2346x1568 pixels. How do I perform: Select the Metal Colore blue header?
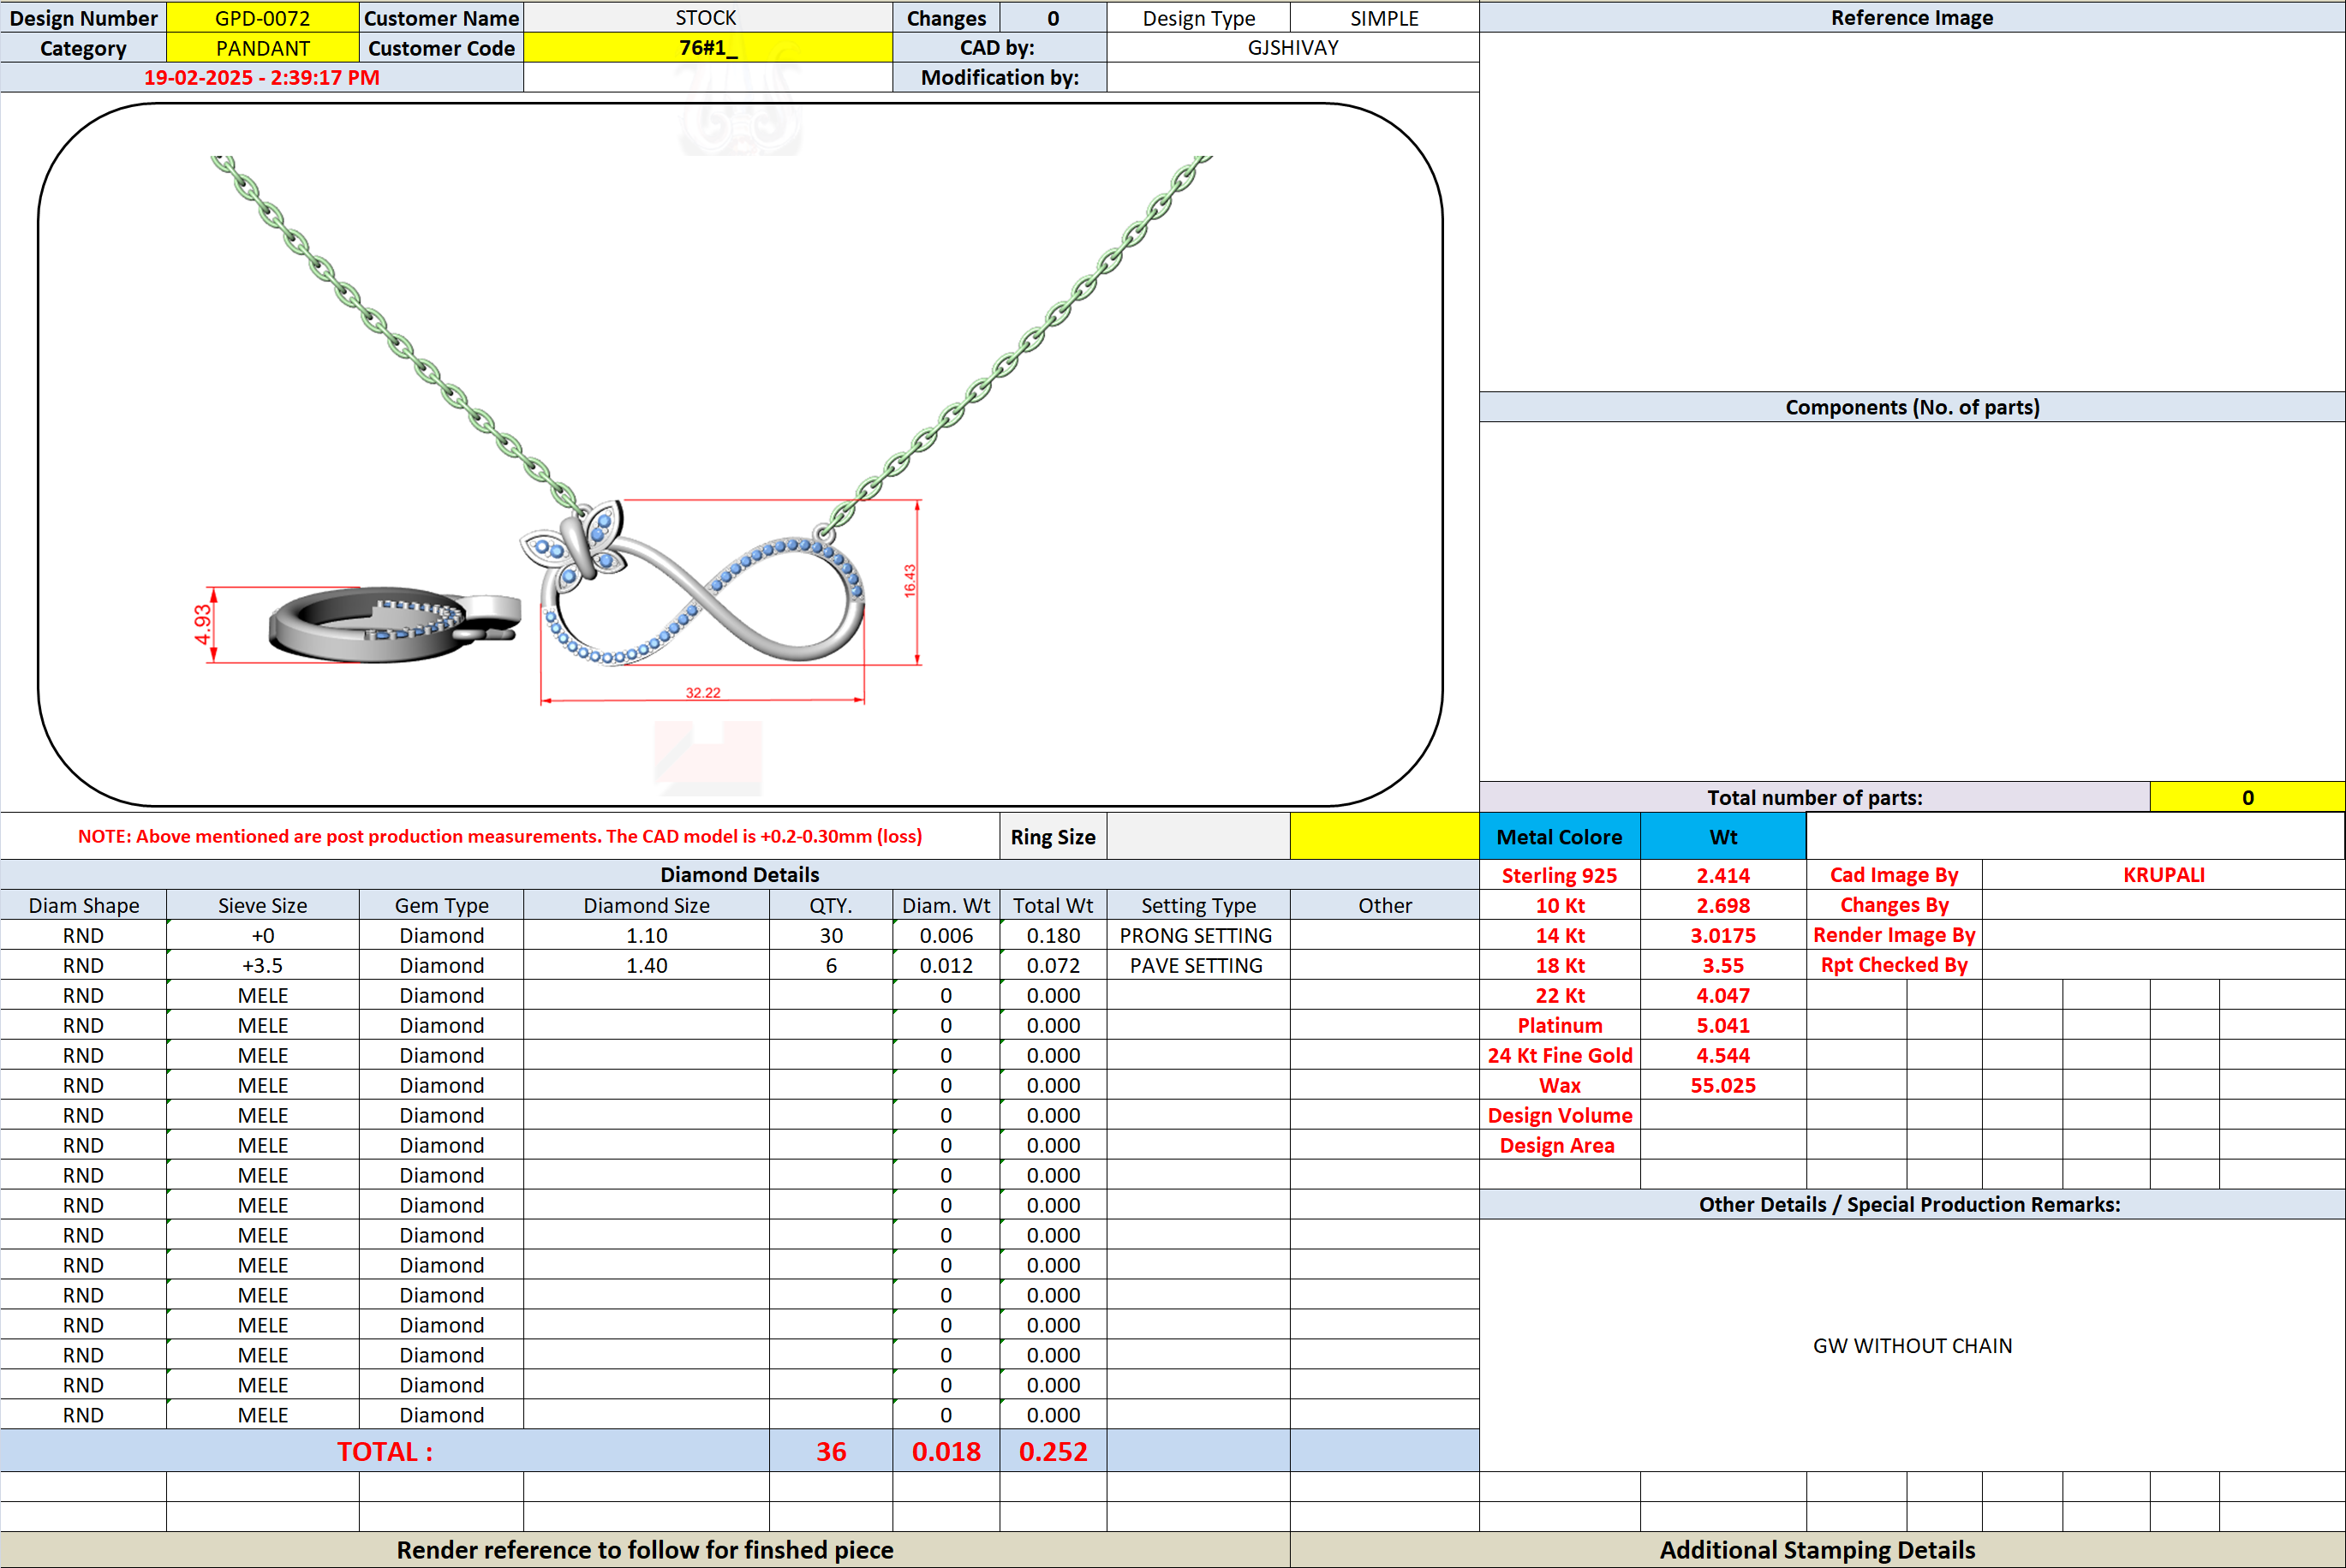tap(1560, 836)
